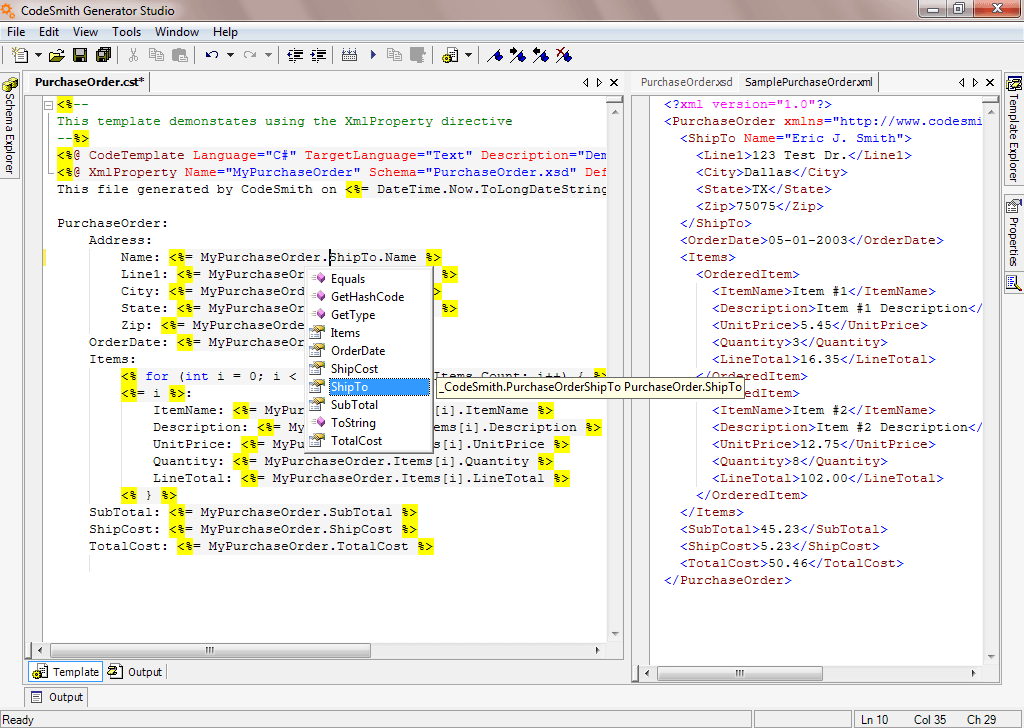Choose ToString in the autocomplete list
The image size is (1024, 728).
370,423
